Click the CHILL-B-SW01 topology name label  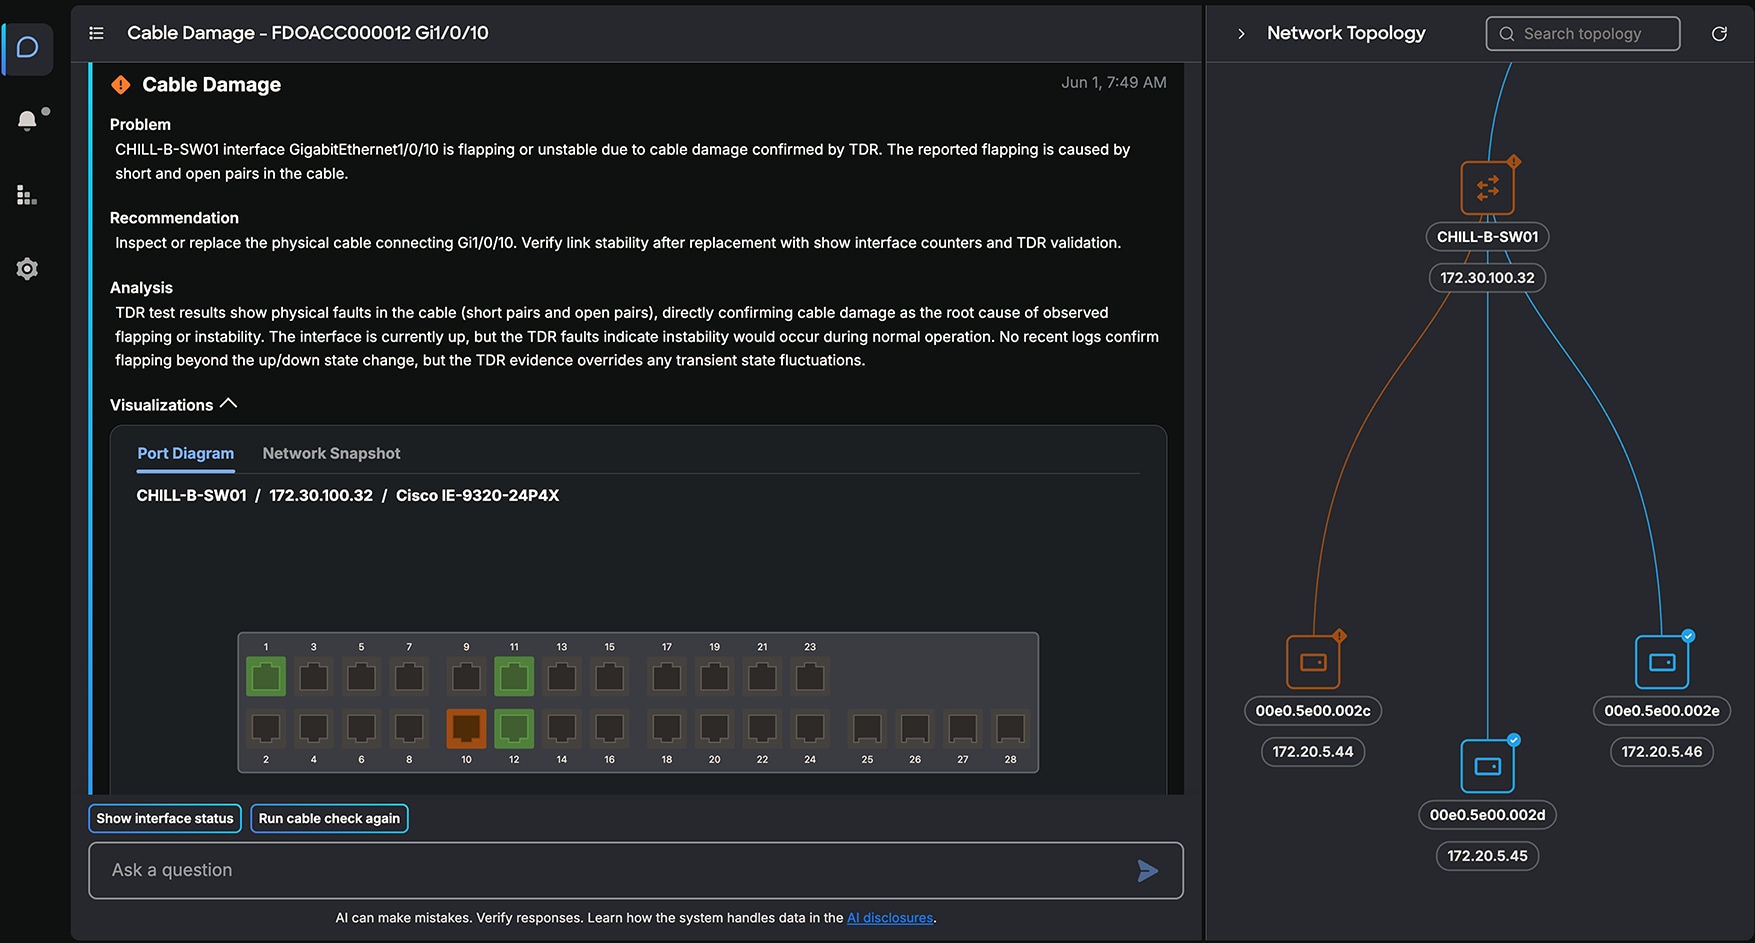tap(1487, 237)
